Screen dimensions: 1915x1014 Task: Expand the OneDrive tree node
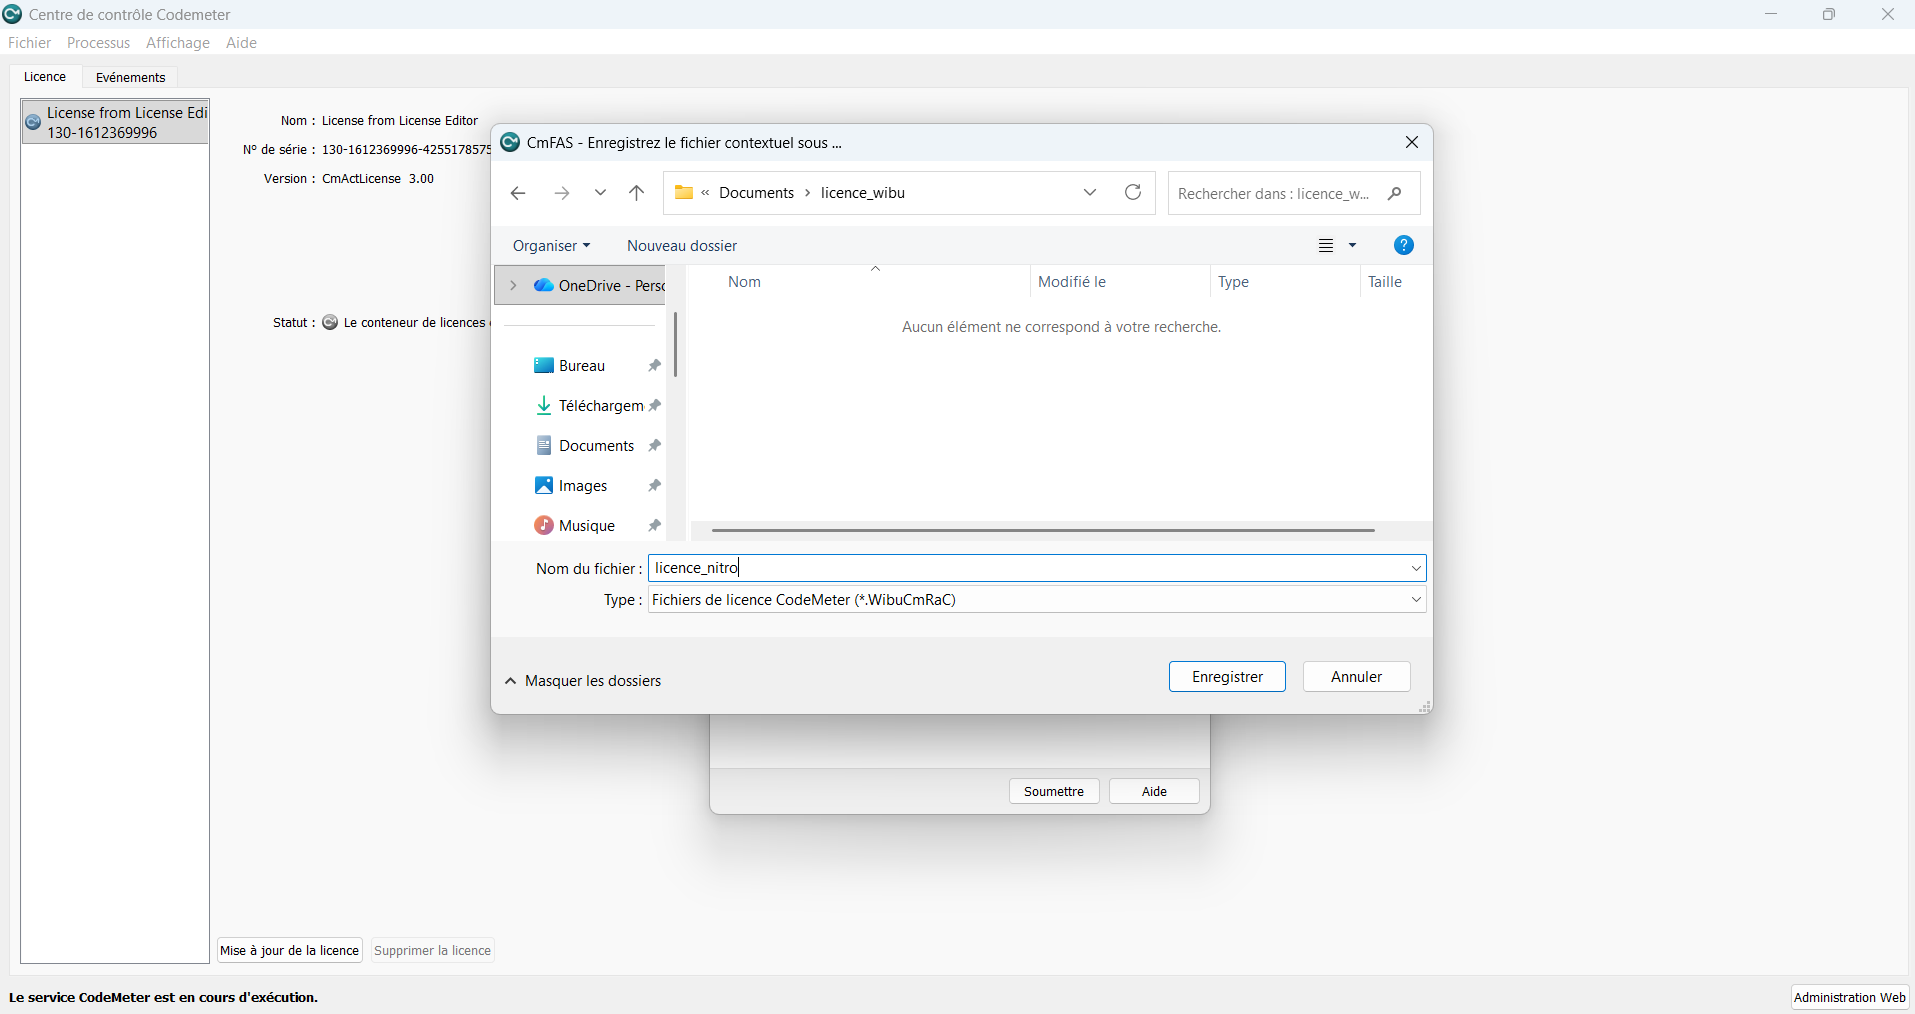(x=513, y=286)
